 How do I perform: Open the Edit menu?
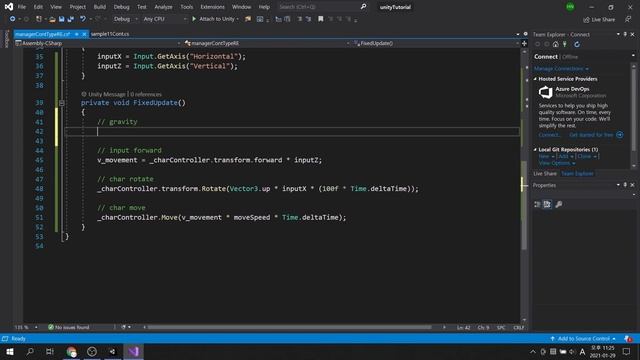point(38,7)
